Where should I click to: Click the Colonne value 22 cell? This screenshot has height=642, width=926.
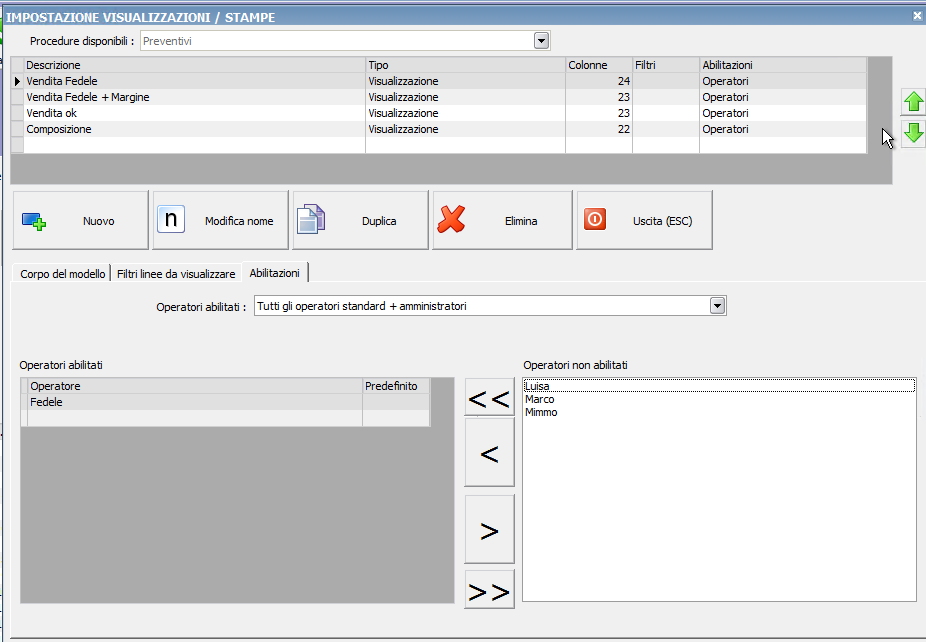point(599,129)
